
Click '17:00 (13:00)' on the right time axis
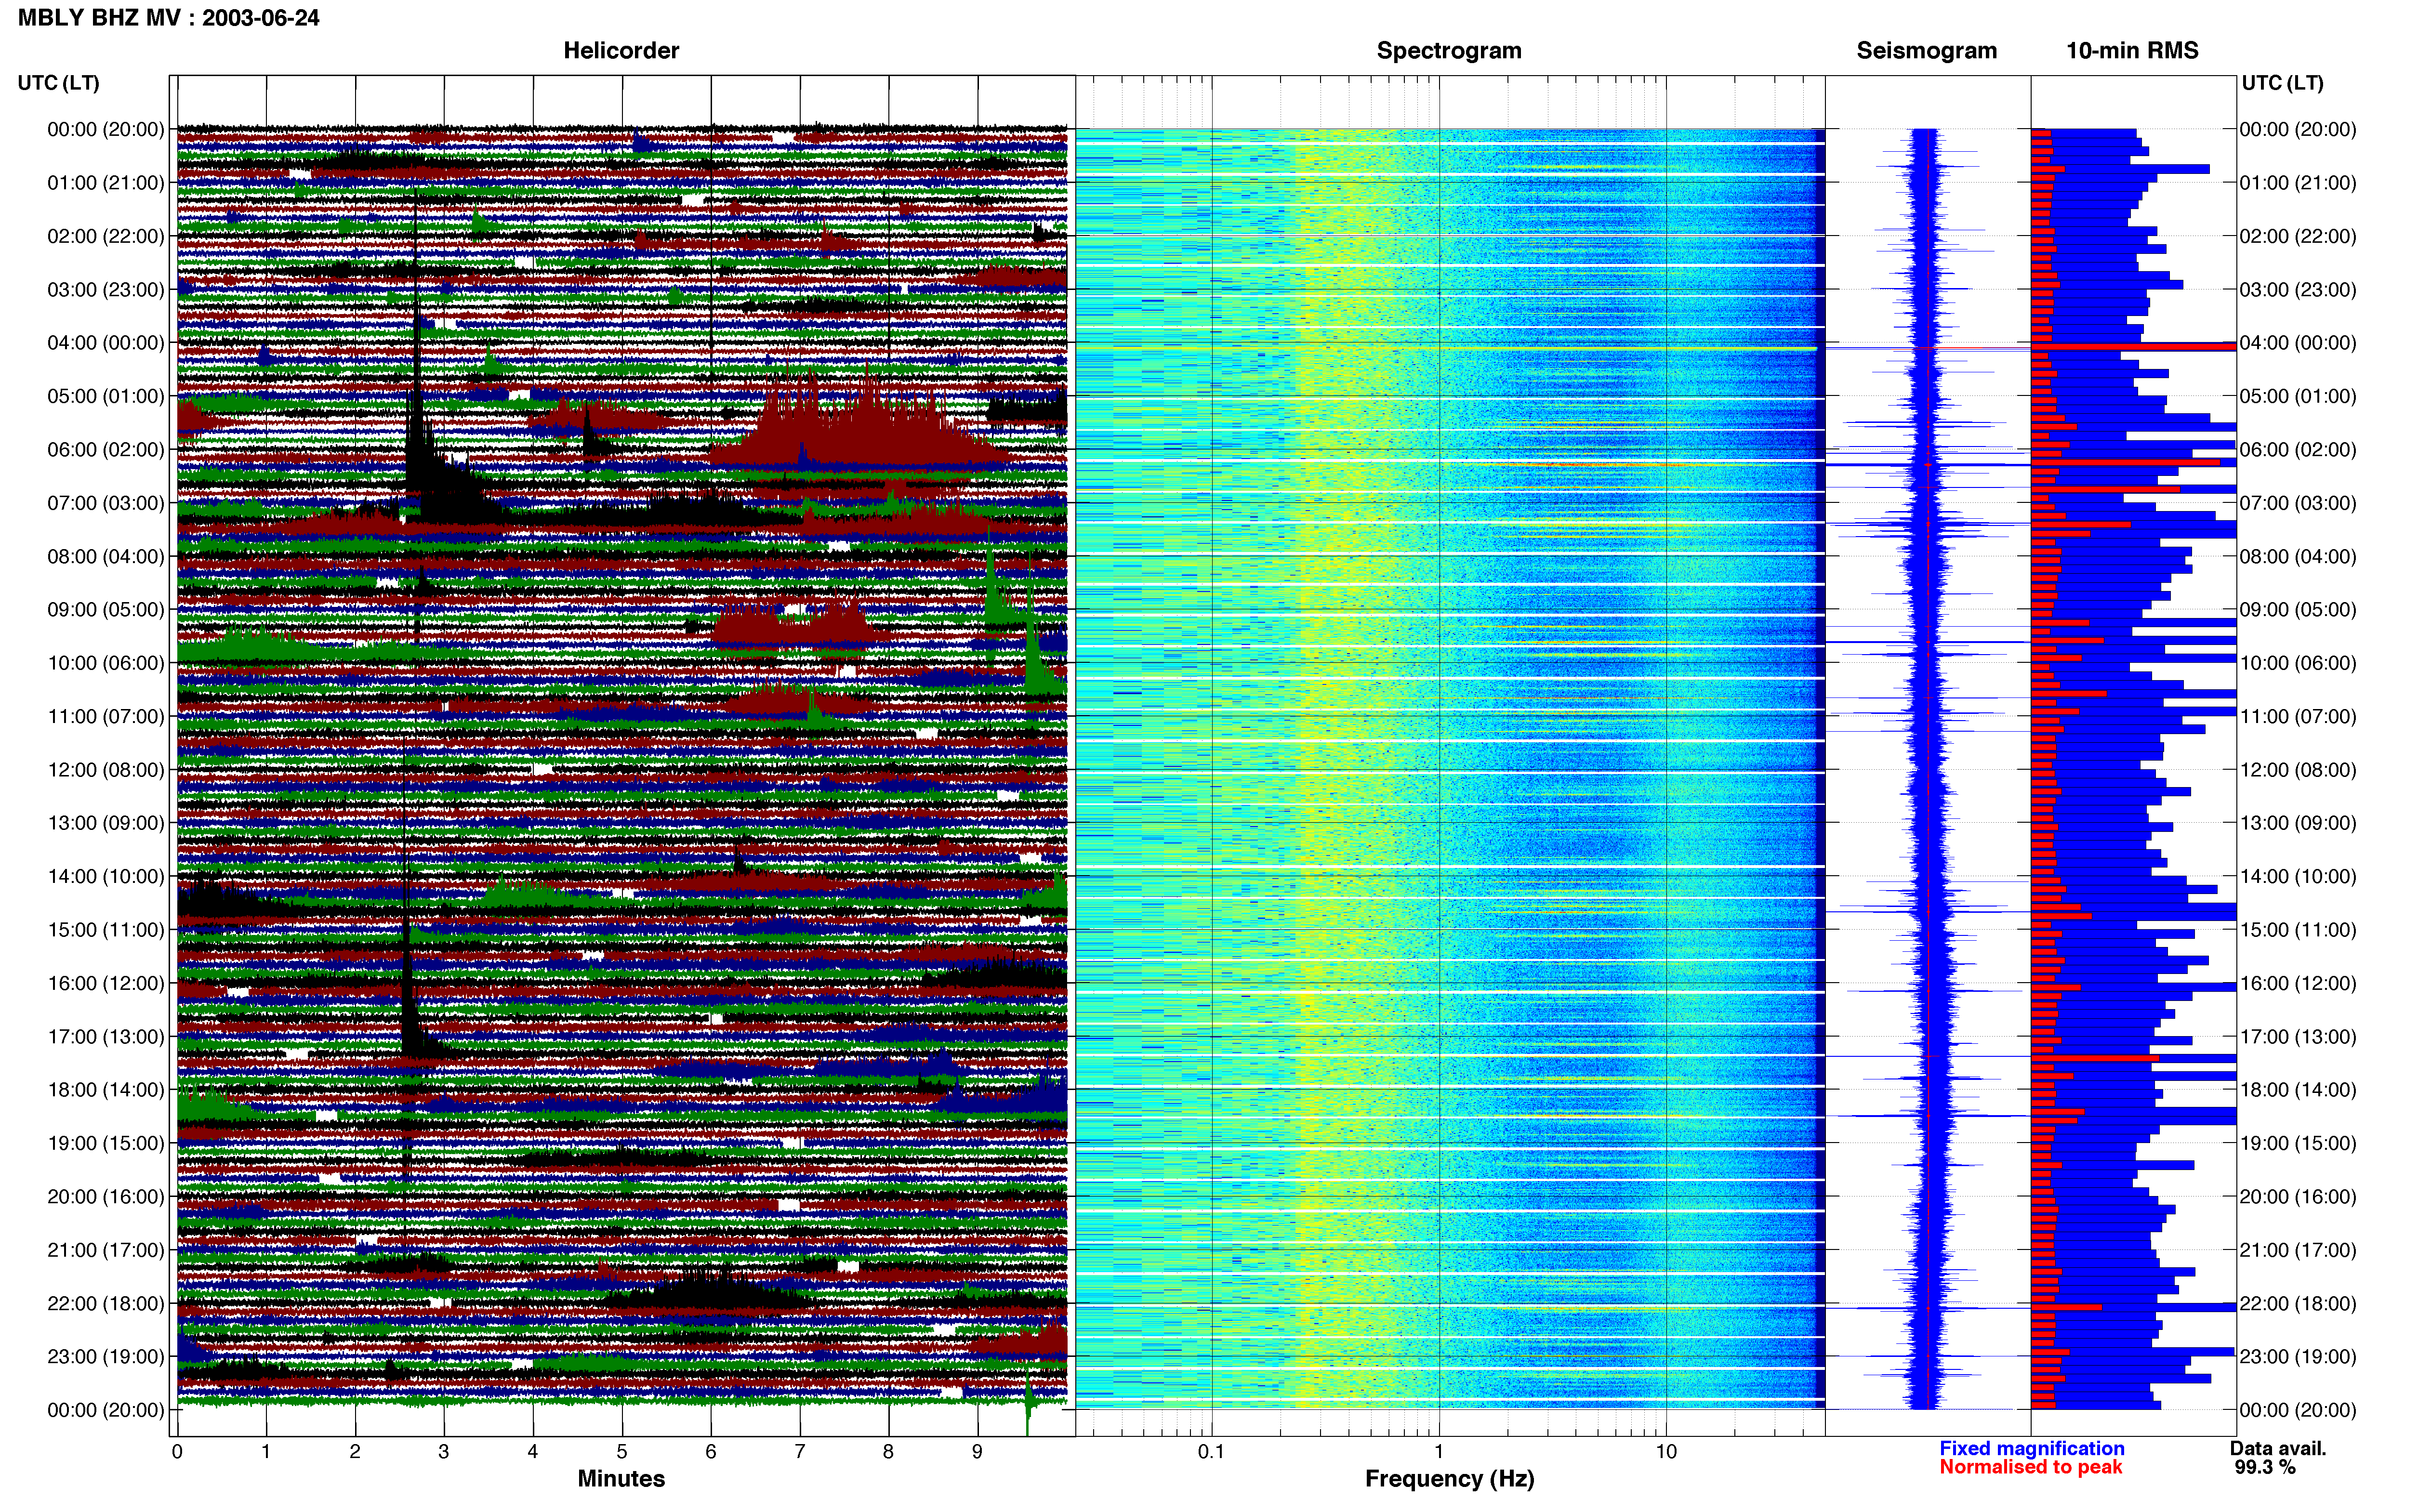pyautogui.click(x=2298, y=1036)
